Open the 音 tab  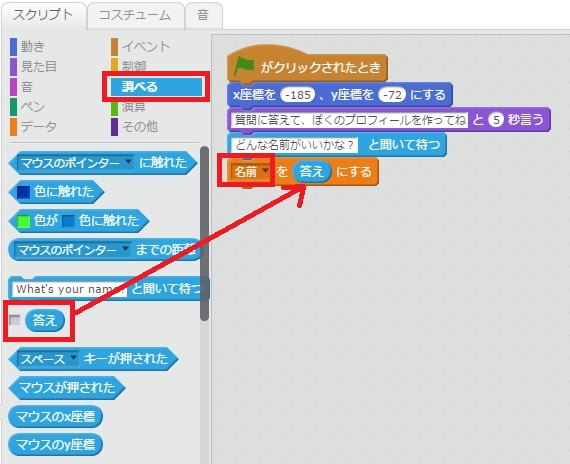tap(203, 15)
